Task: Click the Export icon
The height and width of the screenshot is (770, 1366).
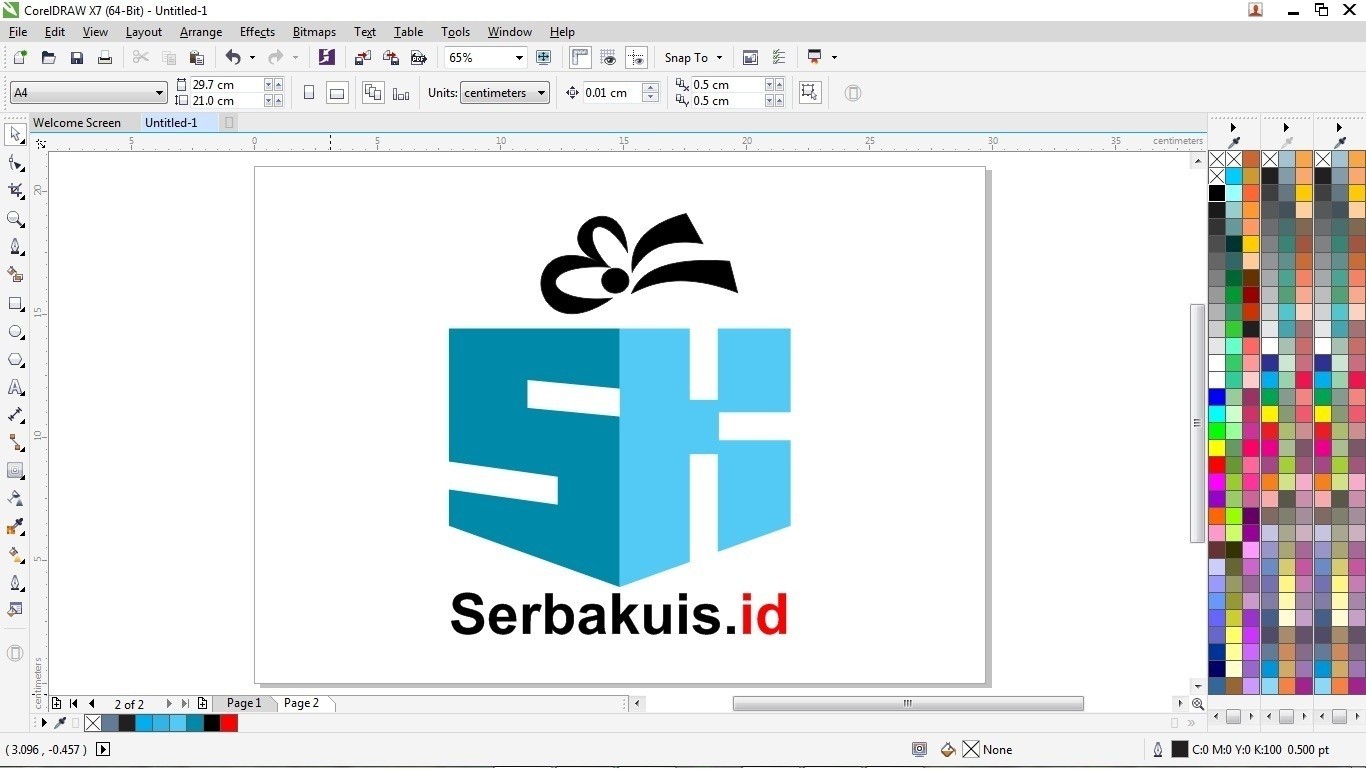Action: tap(391, 58)
